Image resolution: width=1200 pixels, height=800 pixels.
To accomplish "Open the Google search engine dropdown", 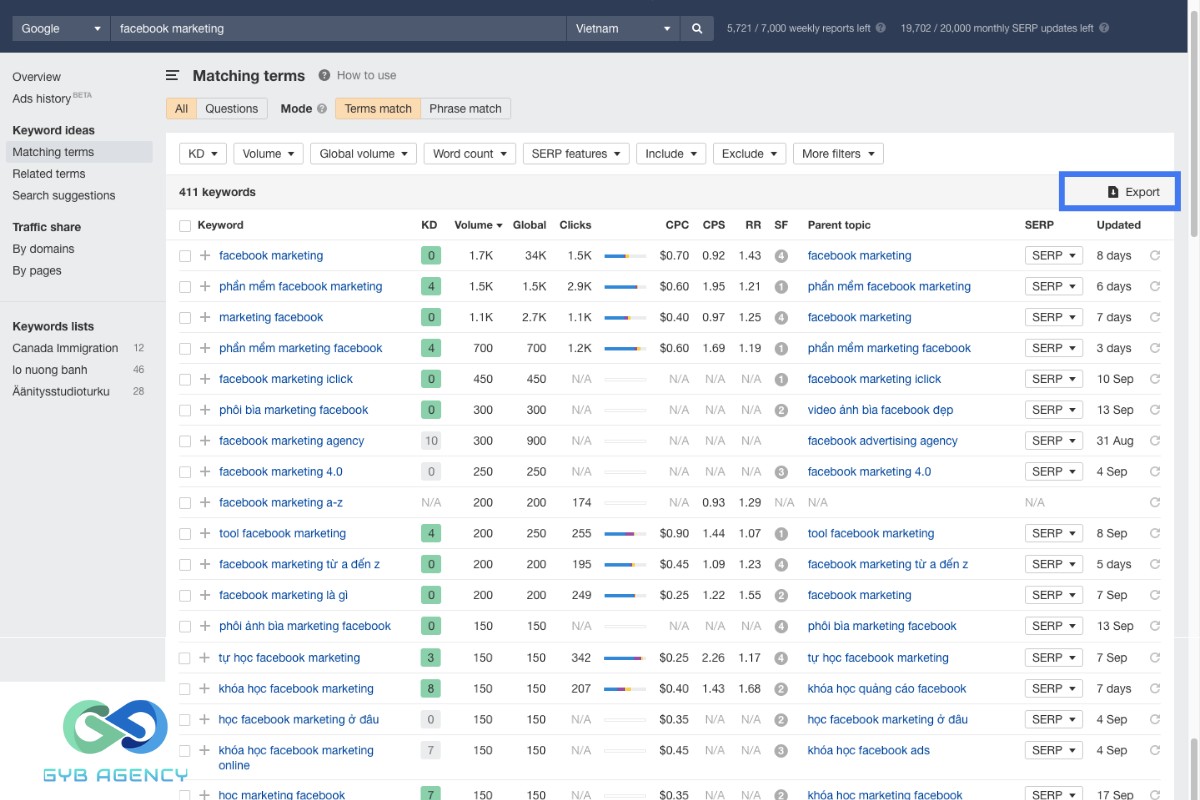I will [x=60, y=29].
